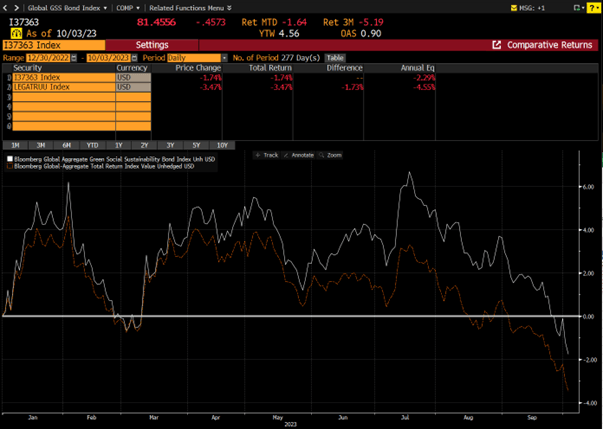Click the Table button

(x=335, y=58)
